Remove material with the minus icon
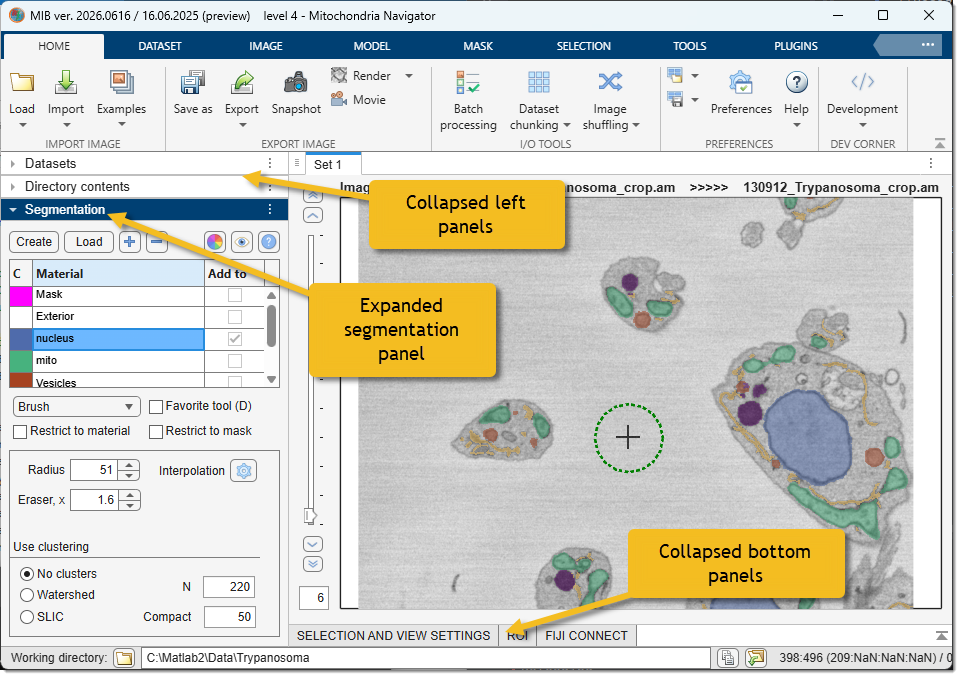Screen dimensions: 960x677 pos(157,242)
